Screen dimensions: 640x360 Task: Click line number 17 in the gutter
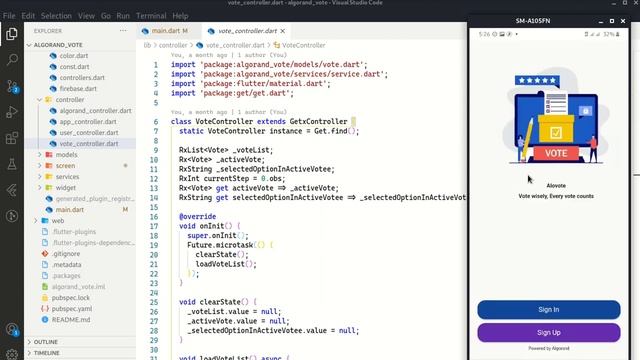click(x=154, y=227)
